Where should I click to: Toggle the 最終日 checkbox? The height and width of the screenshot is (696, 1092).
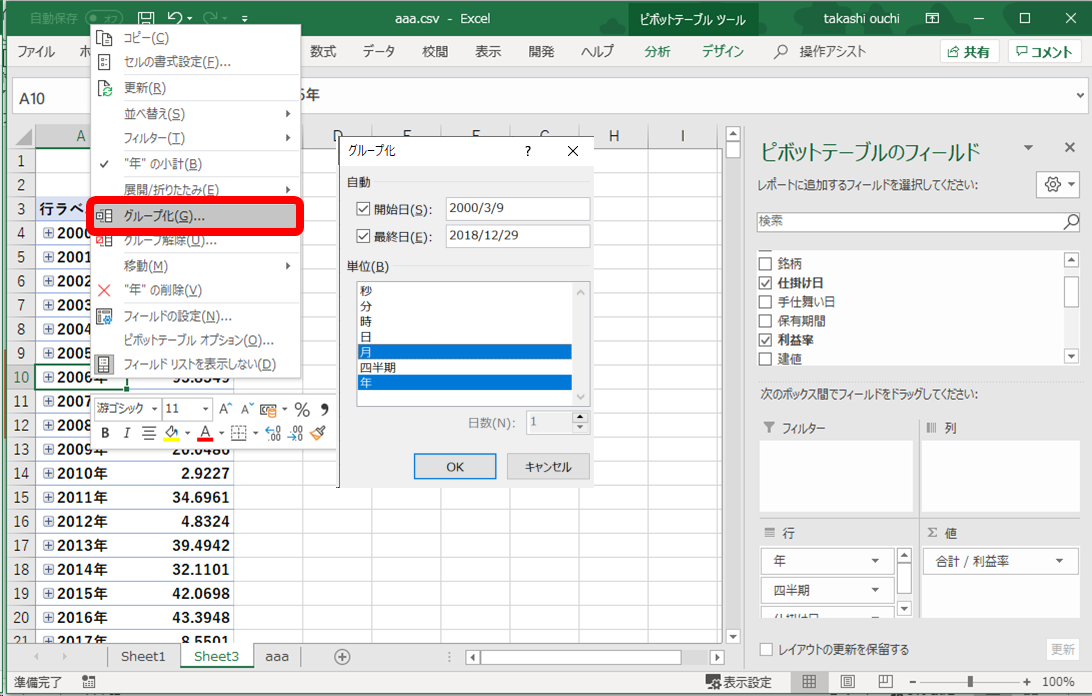363,236
